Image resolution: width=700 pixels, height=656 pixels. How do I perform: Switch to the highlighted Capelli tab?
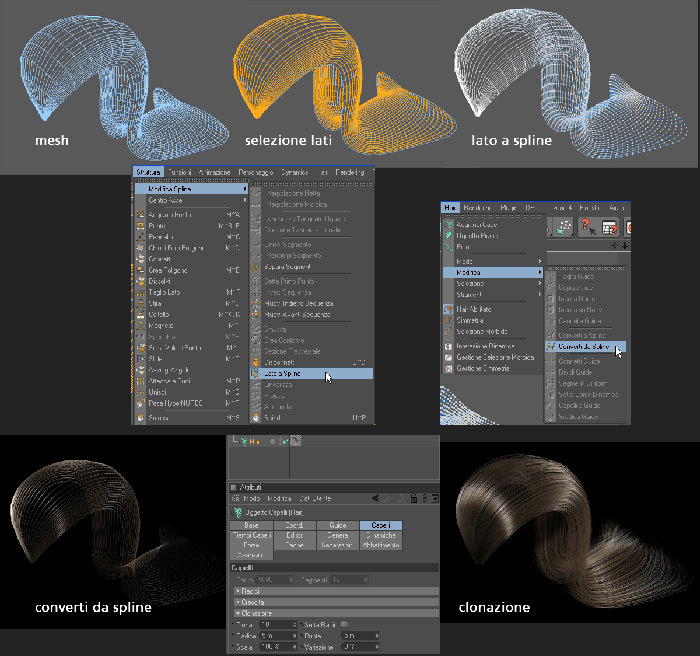pos(381,525)
